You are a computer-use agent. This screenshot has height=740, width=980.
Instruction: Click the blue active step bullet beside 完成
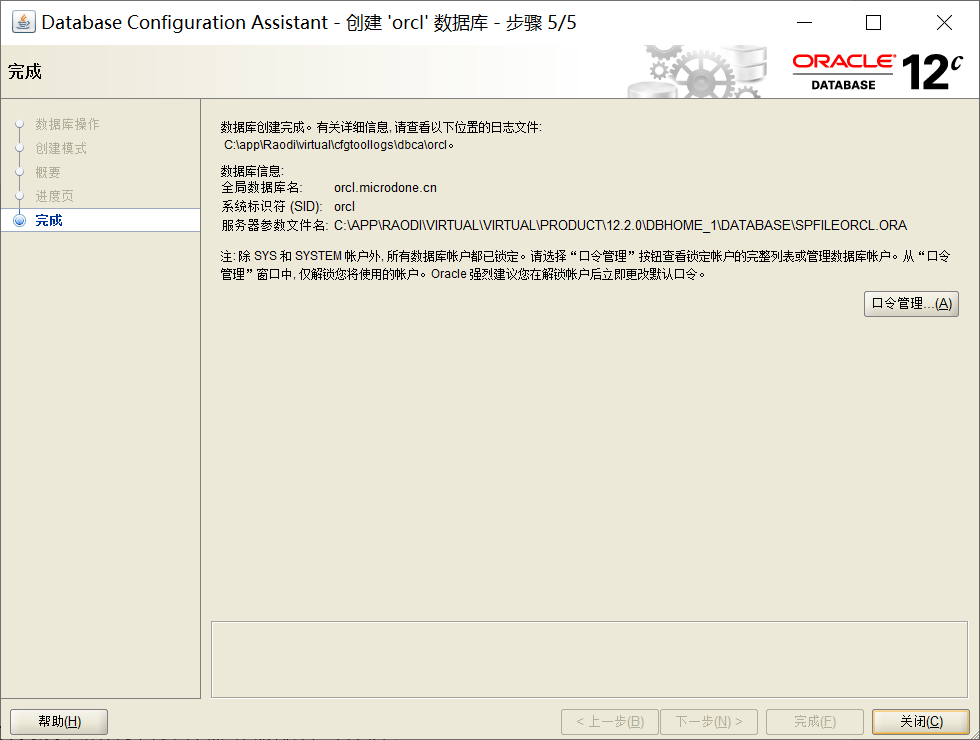20,220
